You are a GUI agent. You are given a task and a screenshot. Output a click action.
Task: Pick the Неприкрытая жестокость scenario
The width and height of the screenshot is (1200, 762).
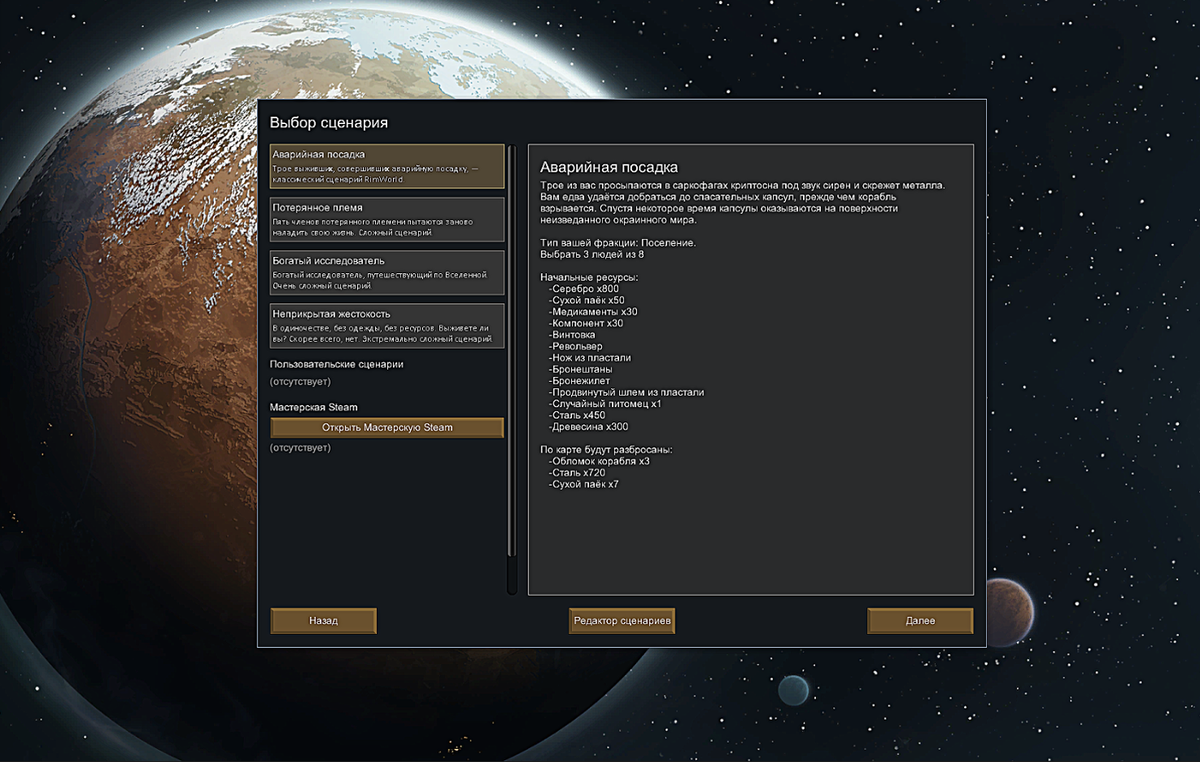(387, 326)
